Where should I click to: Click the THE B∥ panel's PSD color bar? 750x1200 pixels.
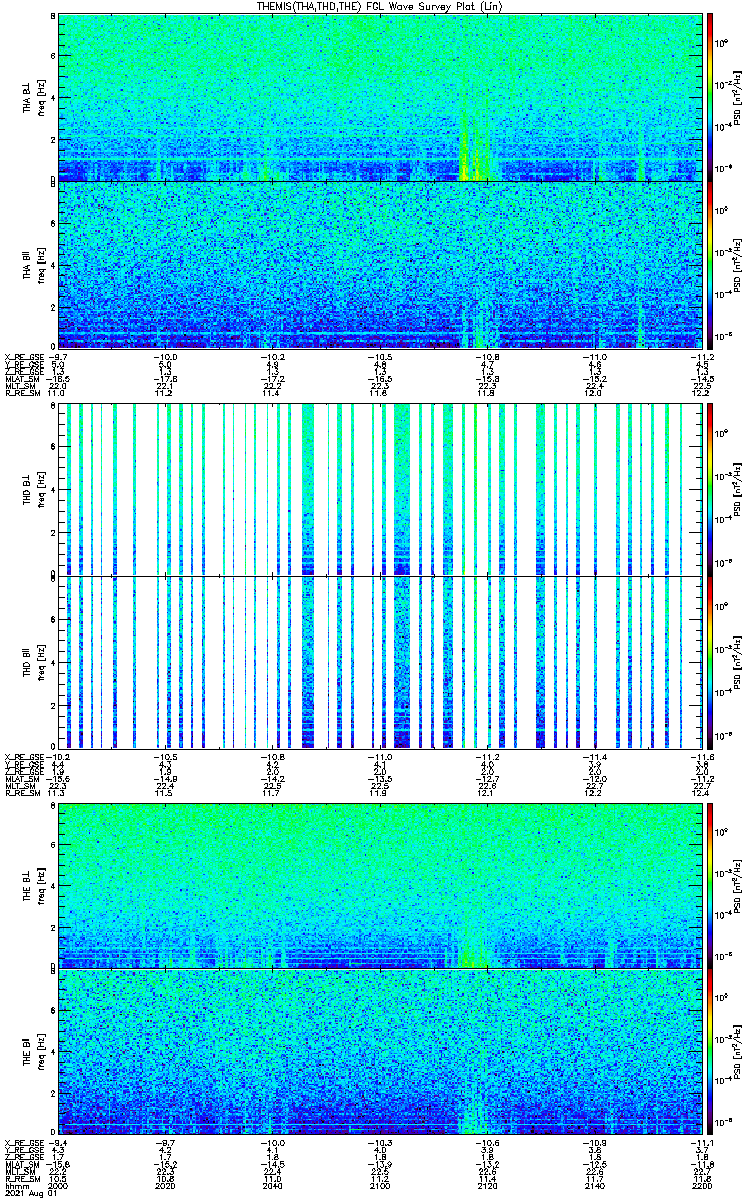click(x=710, y=1051)
